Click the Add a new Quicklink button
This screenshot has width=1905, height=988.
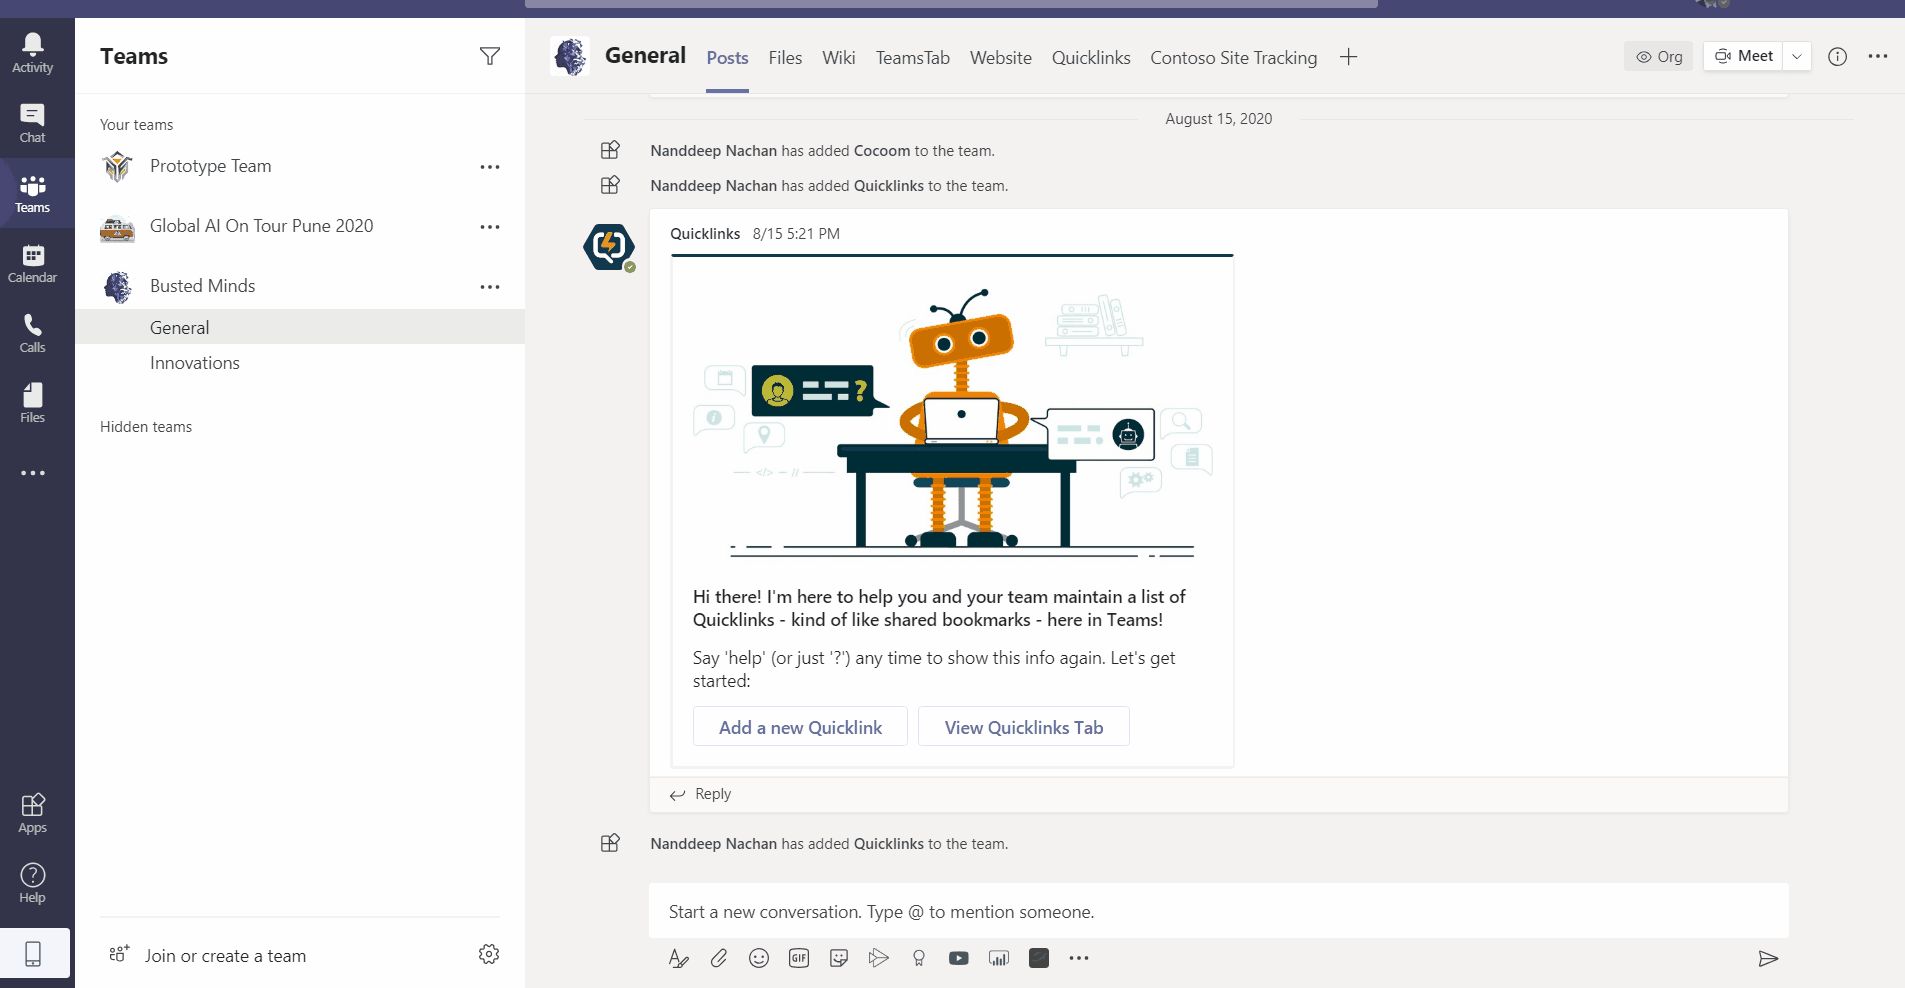(800, 727)
